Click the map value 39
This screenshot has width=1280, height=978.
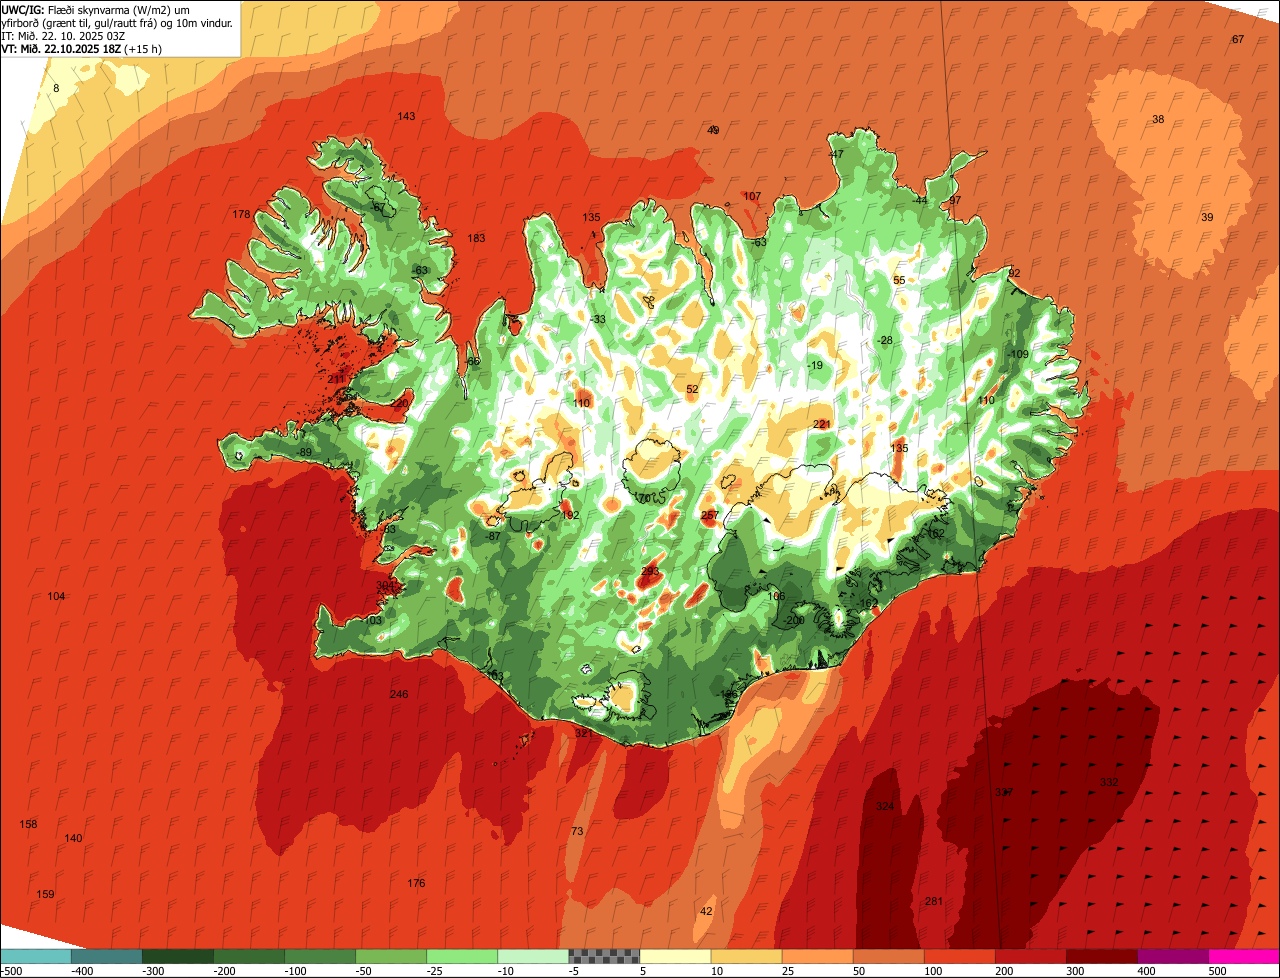(x=1207, y=218)
